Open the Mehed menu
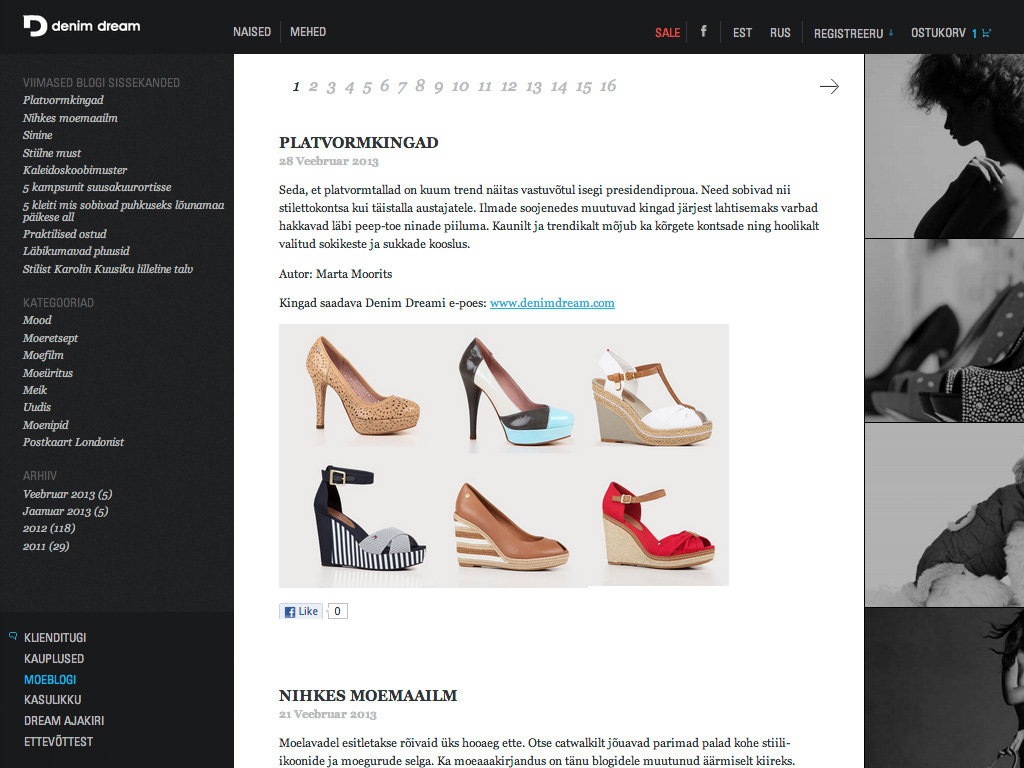The width and height of the screenshot is (1024, 768). point(308,32)
